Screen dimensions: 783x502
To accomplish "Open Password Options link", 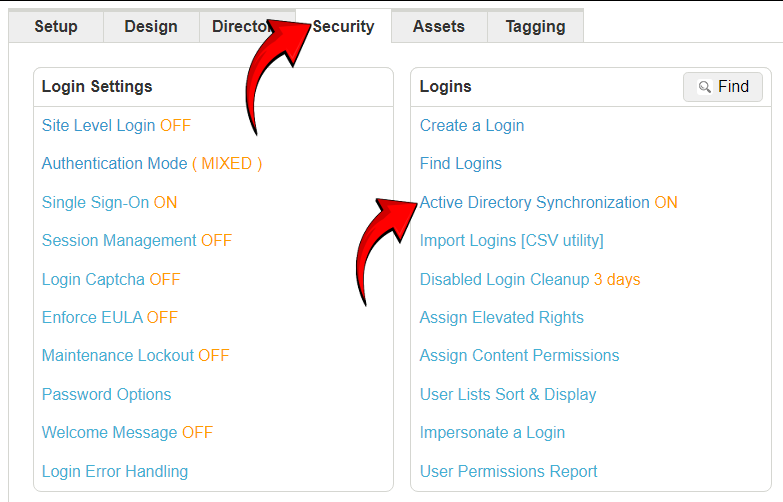I will click(x=106, y=395).
